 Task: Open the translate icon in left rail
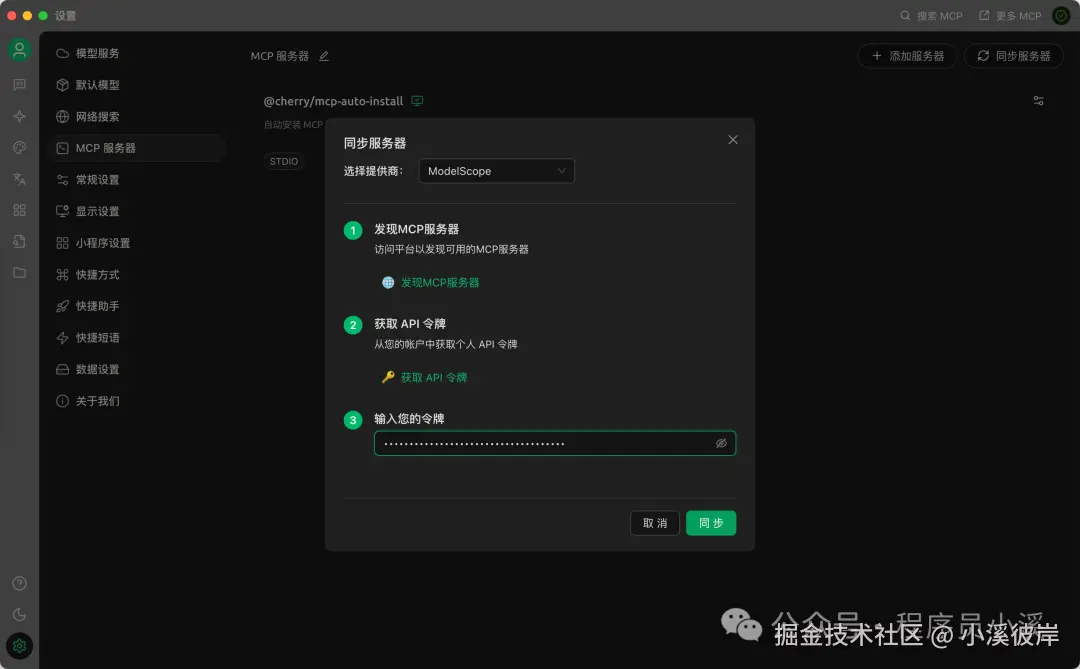click(x=19, y=179)
